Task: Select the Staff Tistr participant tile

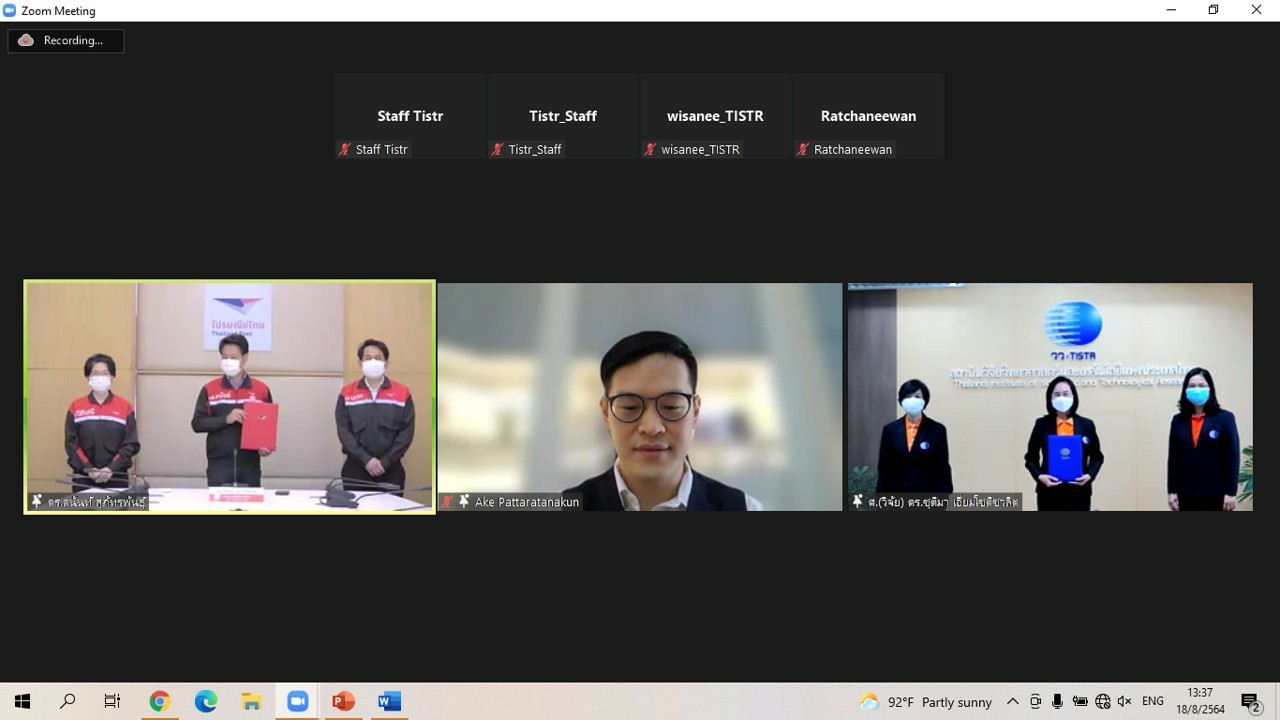Action: [410, 116]
